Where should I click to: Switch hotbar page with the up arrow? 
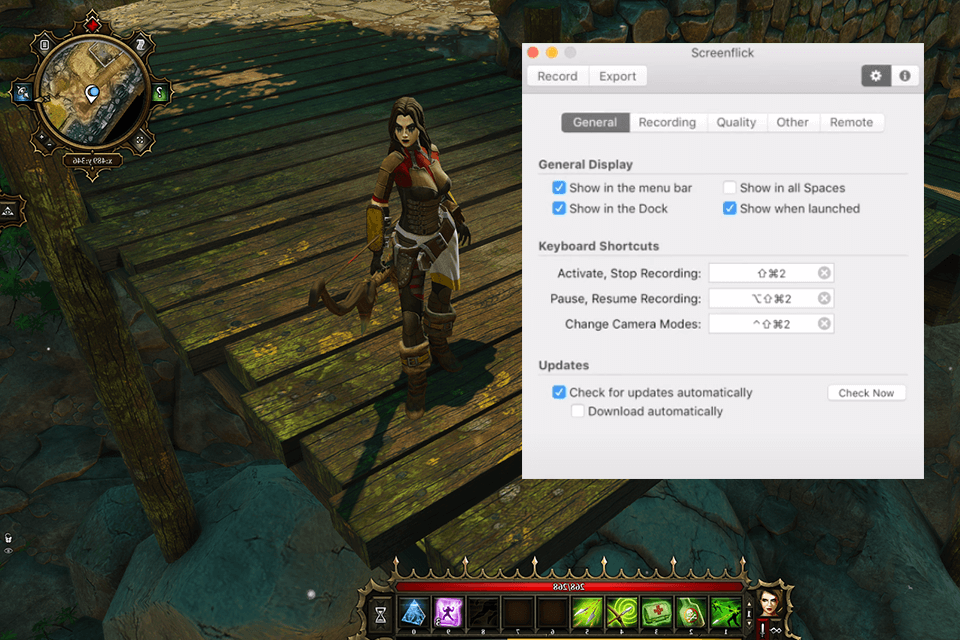(x=749, y=604)
